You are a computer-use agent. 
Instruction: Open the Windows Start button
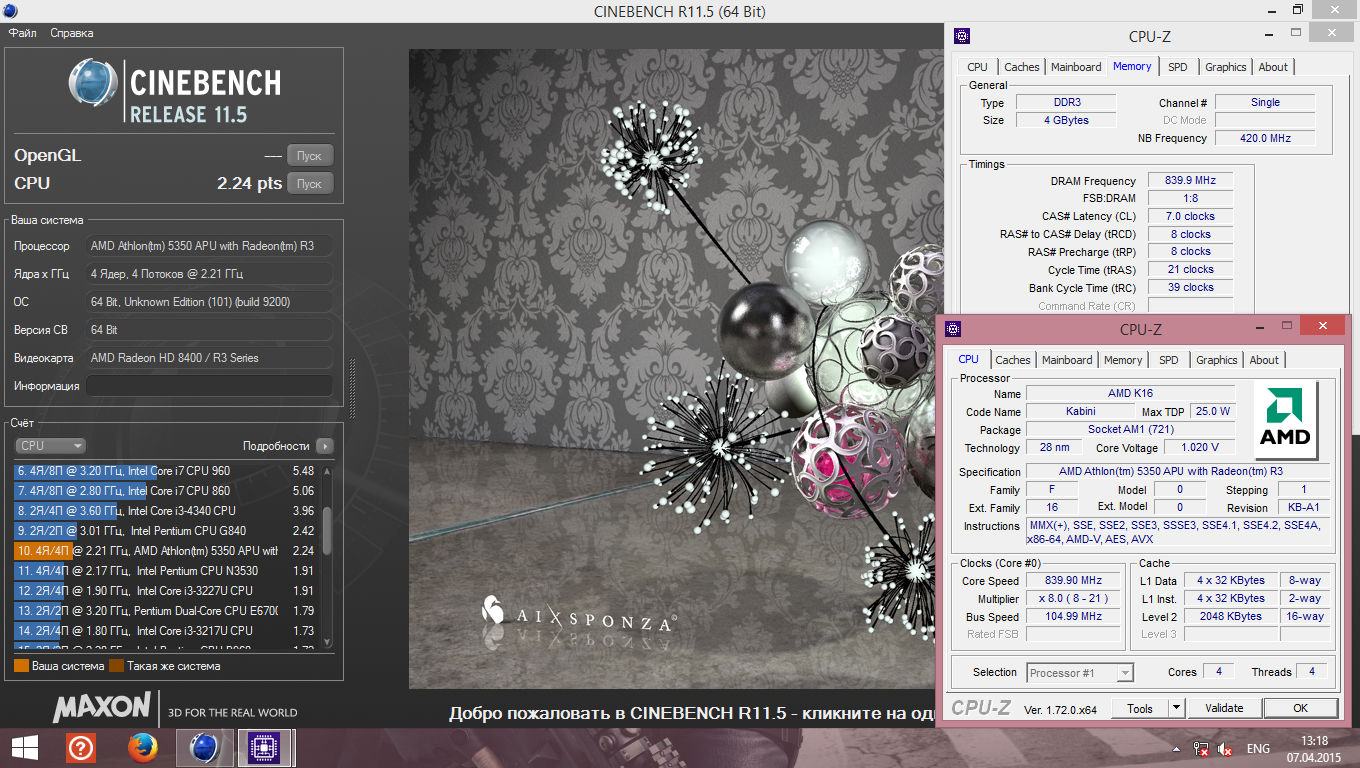pos(24,747)
